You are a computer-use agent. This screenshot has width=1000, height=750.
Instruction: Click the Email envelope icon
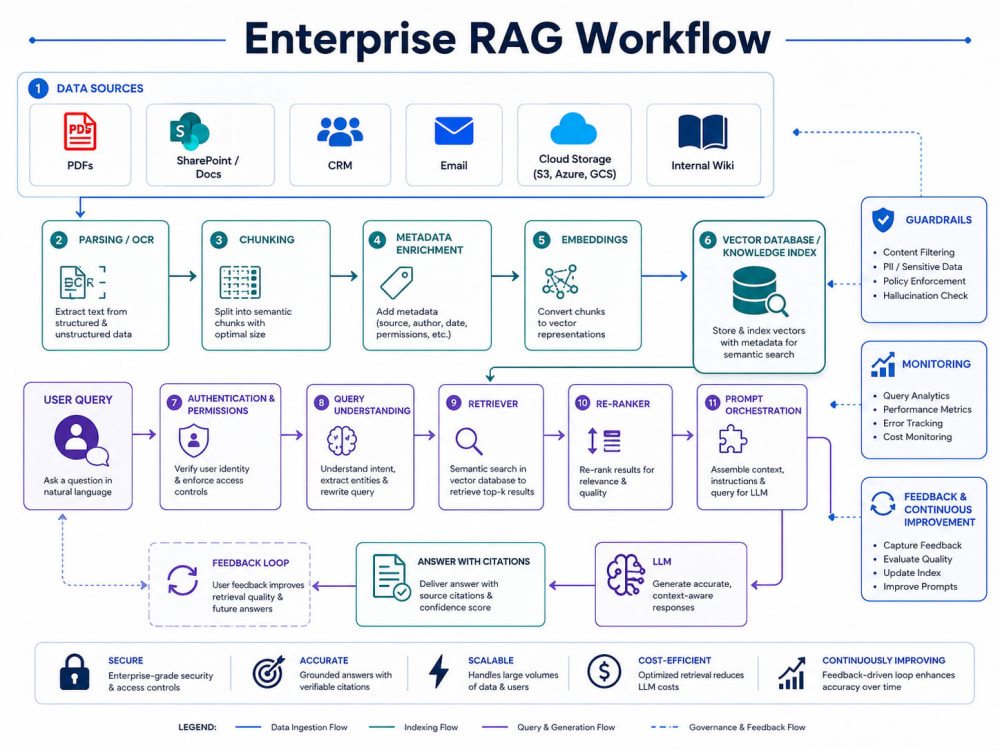tap(453, 131)
